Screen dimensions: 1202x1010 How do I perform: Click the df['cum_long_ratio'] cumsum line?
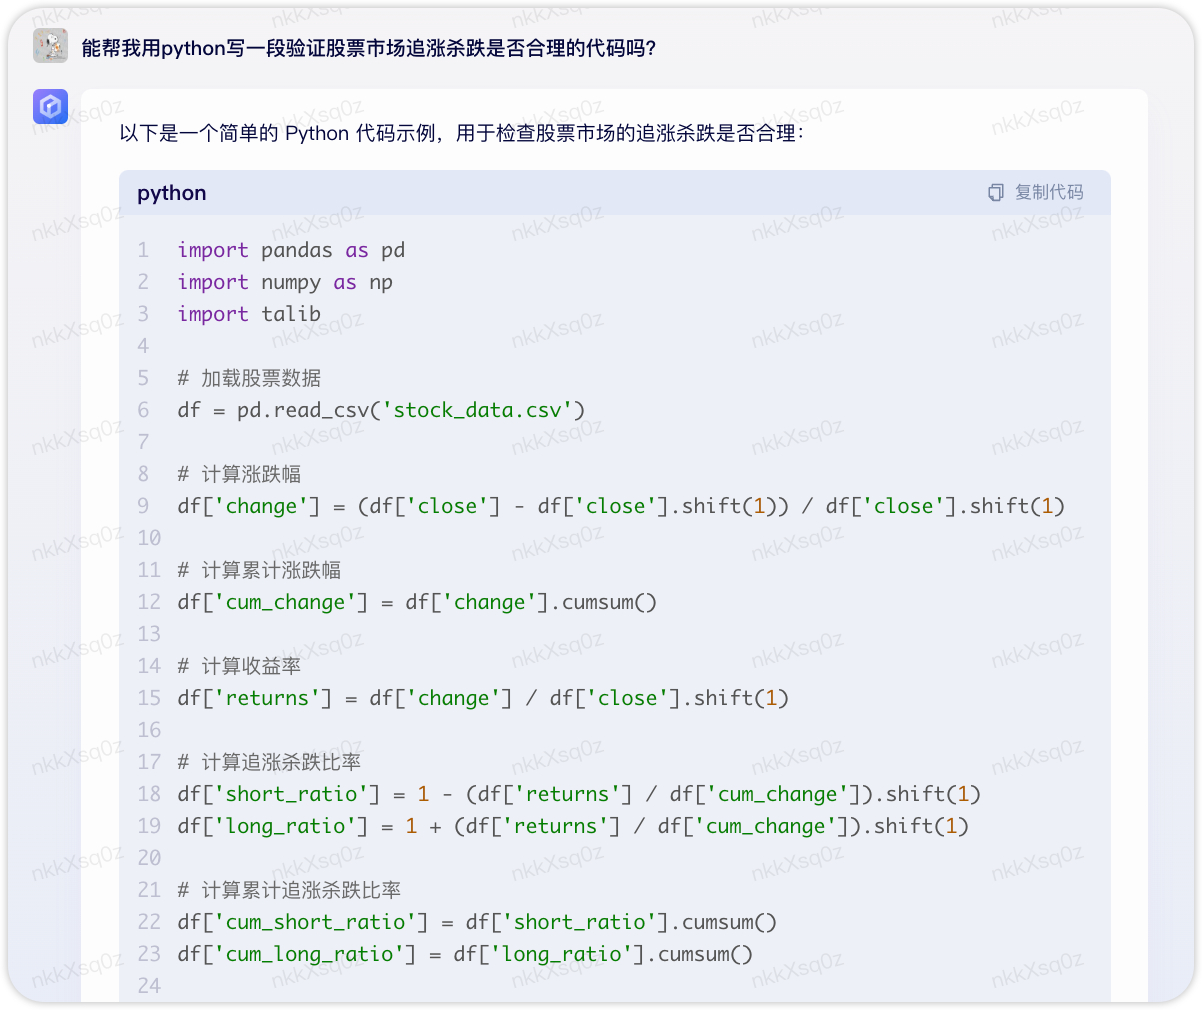(465, 954)
